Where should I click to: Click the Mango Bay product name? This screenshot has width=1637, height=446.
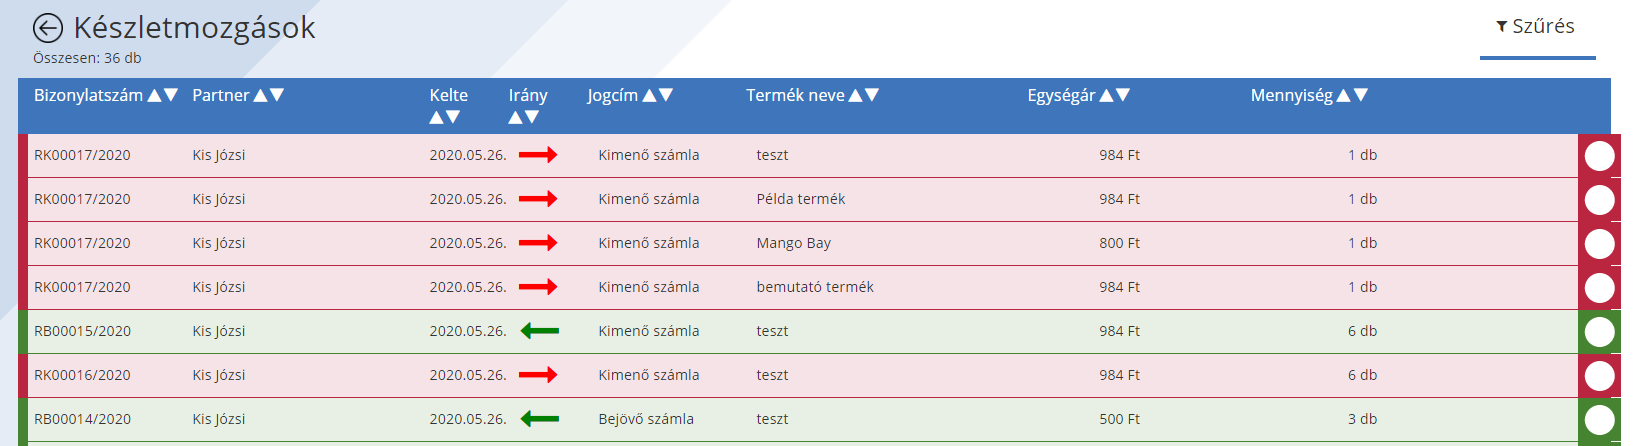[794, 243]
